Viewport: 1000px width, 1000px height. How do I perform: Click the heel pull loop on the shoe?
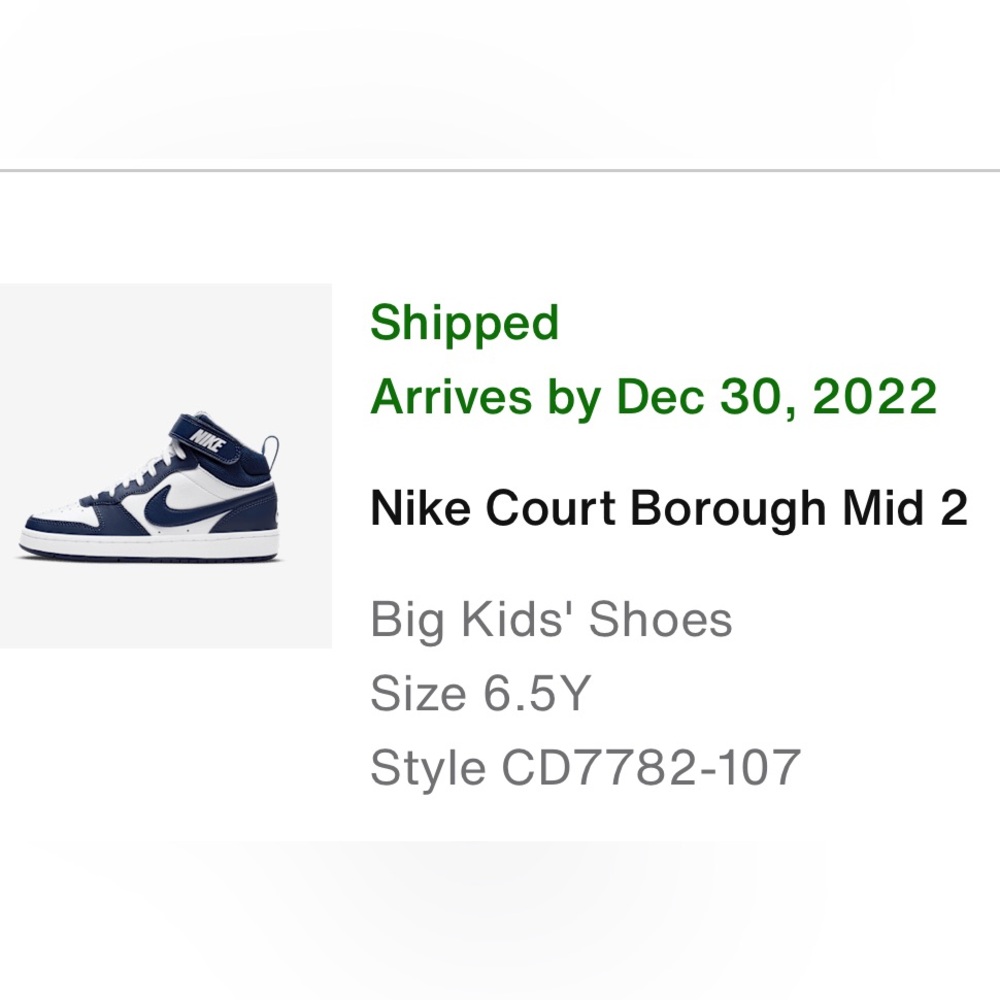(272, 450)
